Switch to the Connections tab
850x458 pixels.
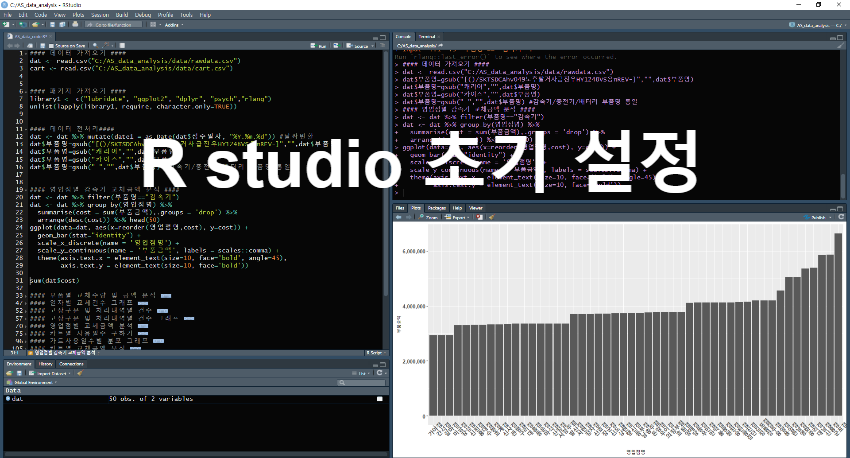coord(71,364)
